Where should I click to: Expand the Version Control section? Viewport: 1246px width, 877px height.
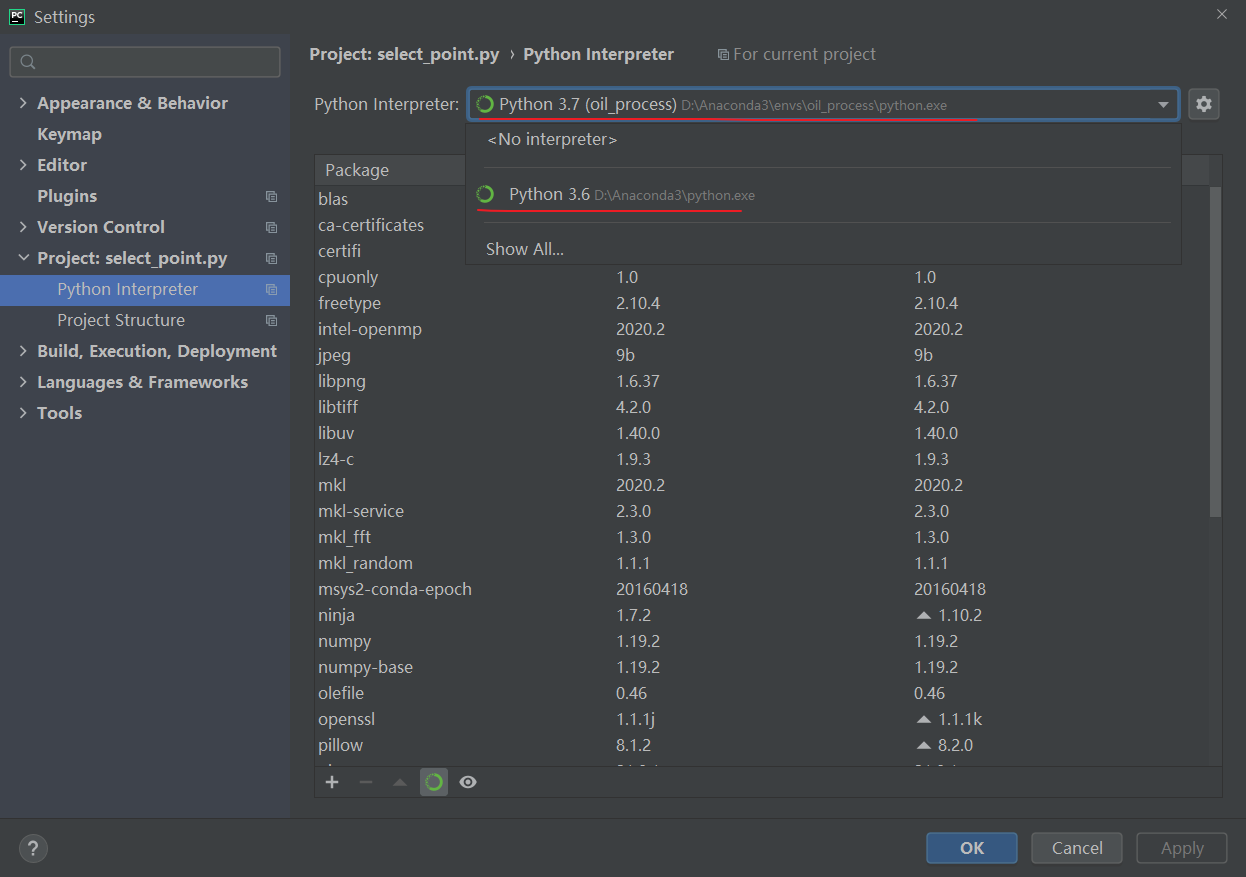tap(24, 227)
